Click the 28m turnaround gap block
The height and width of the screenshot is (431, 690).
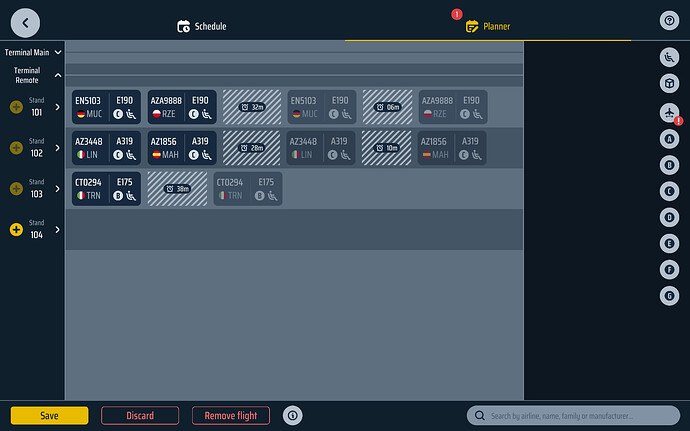[251, 148]
